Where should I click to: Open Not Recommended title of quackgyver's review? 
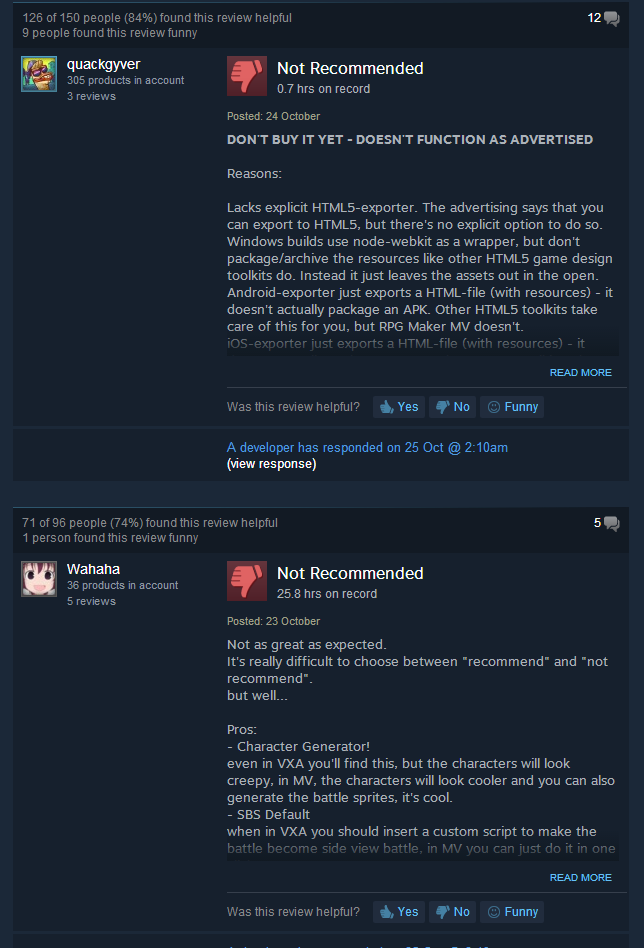click(x=350, y=68)
